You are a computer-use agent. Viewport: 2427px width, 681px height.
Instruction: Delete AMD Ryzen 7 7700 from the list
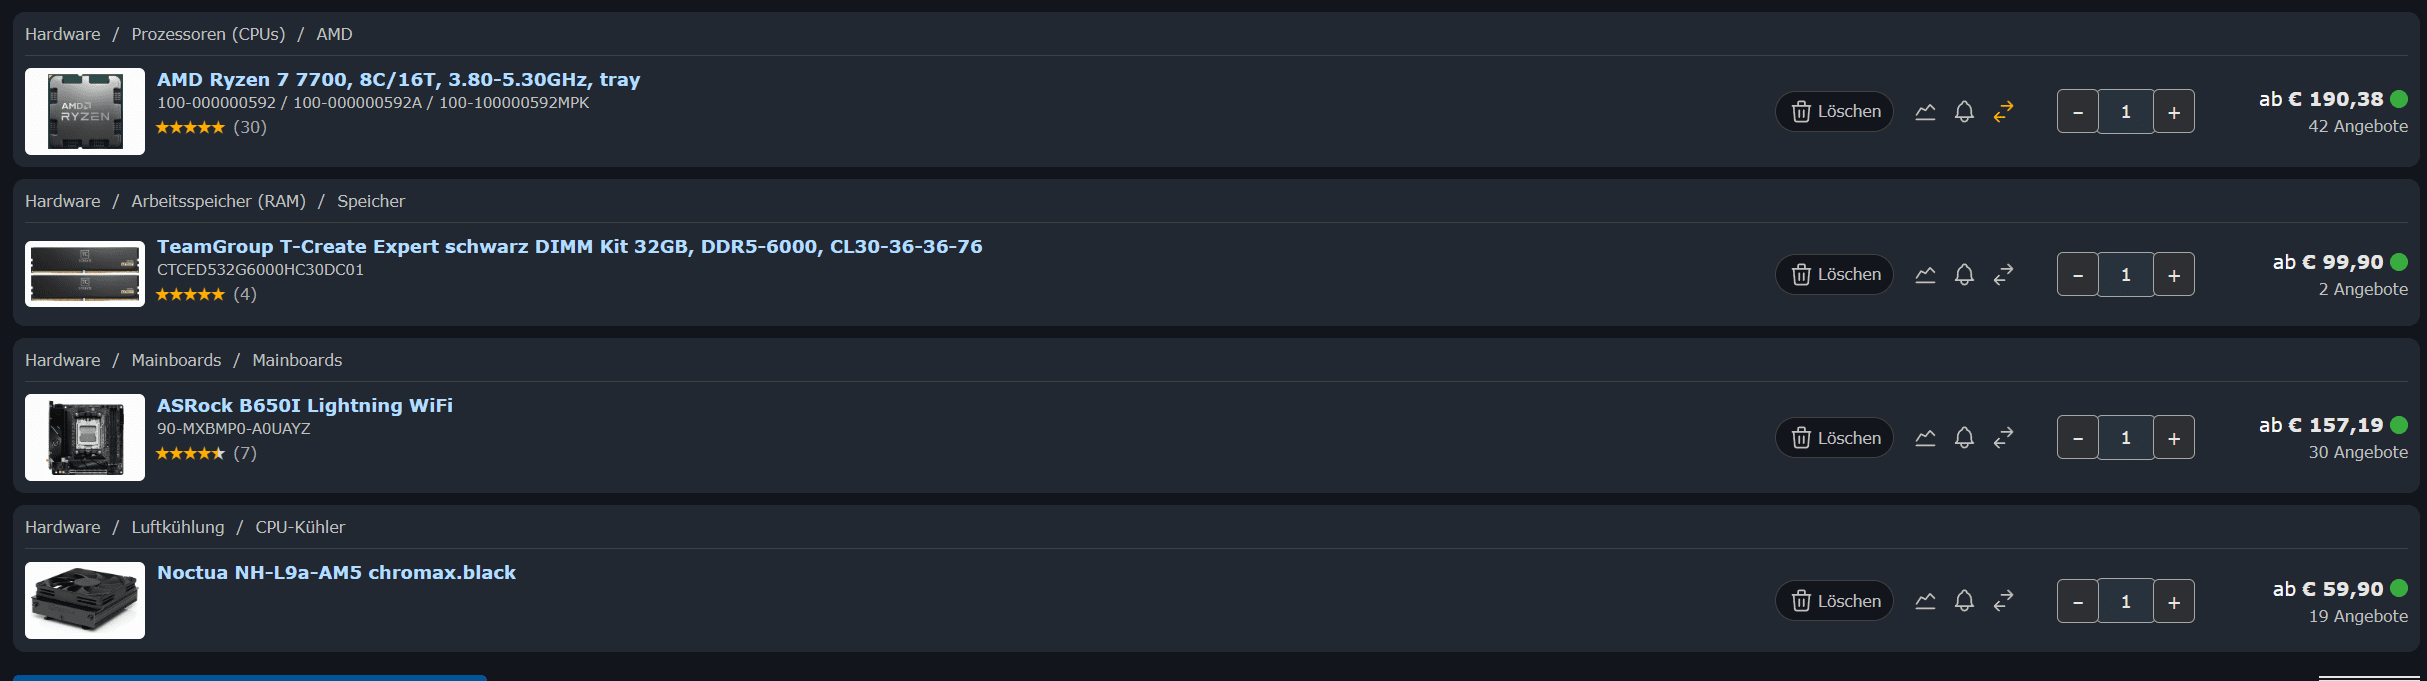[1834, 112]
